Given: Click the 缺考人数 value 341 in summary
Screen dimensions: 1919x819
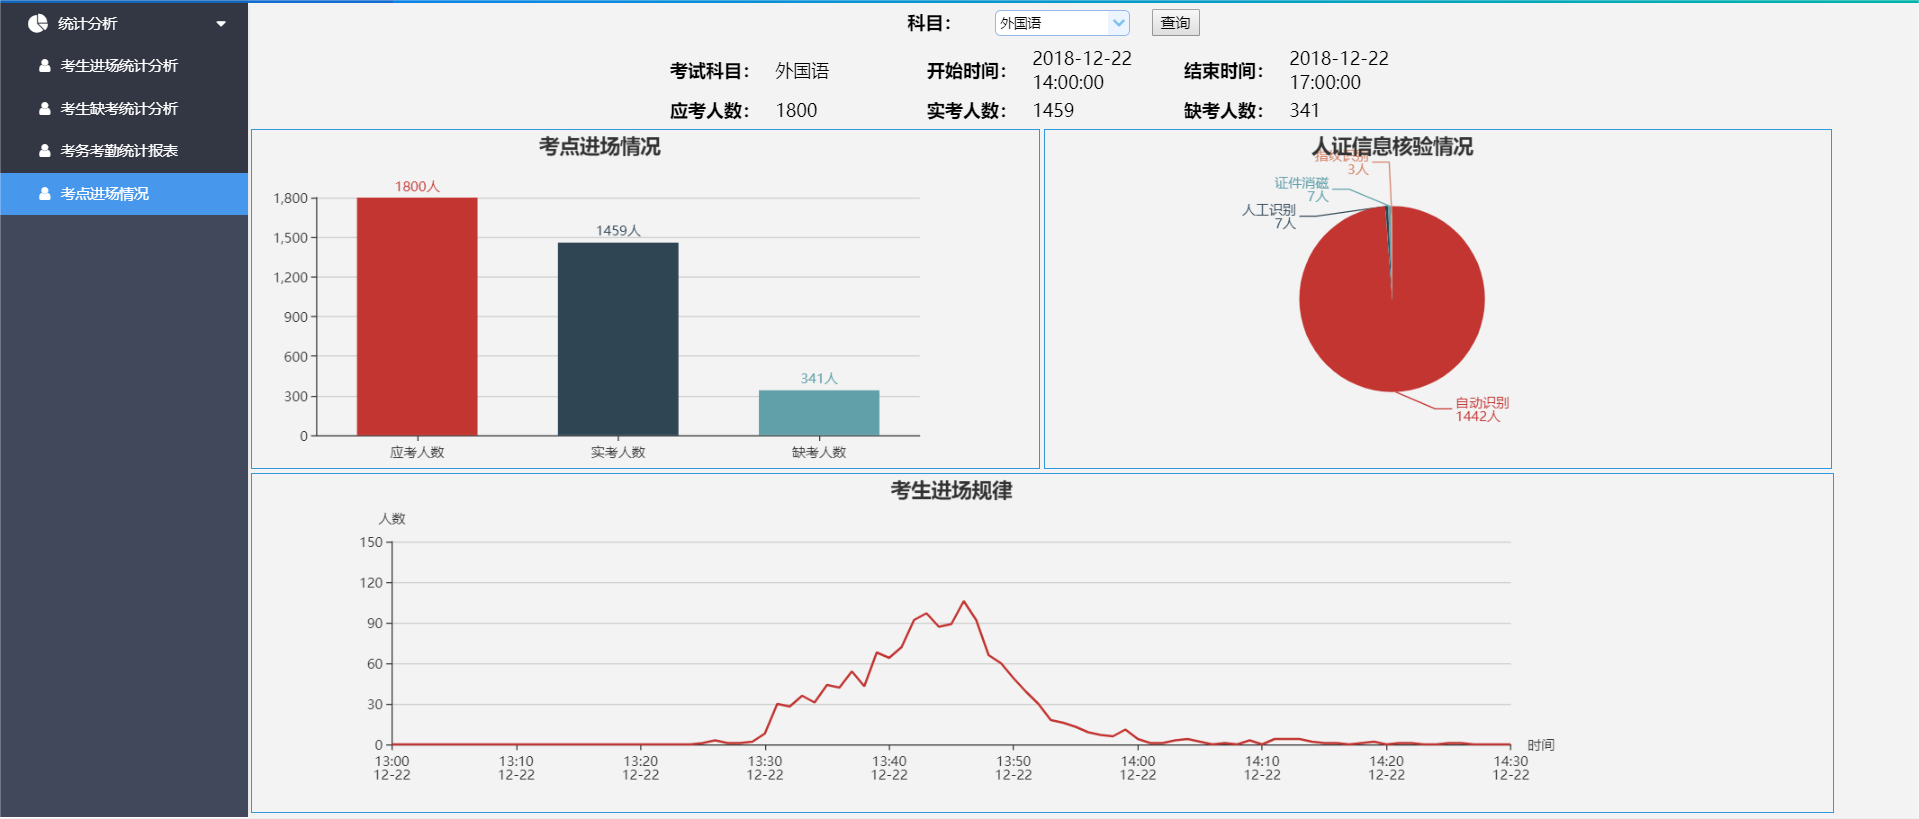Looking at the screenshot, I should click(1304, 111).
